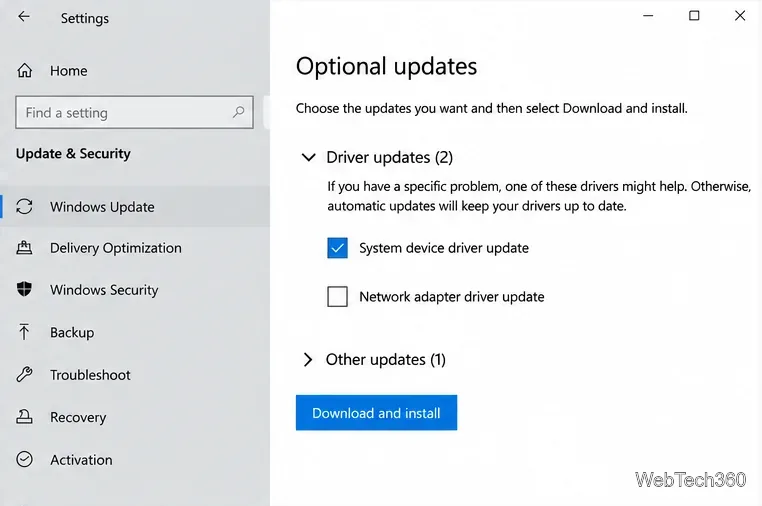The height and width of the screenshot is (506, 762).
Task: Click the Delivery Optimization icon
Action: [x=24, y=248]
